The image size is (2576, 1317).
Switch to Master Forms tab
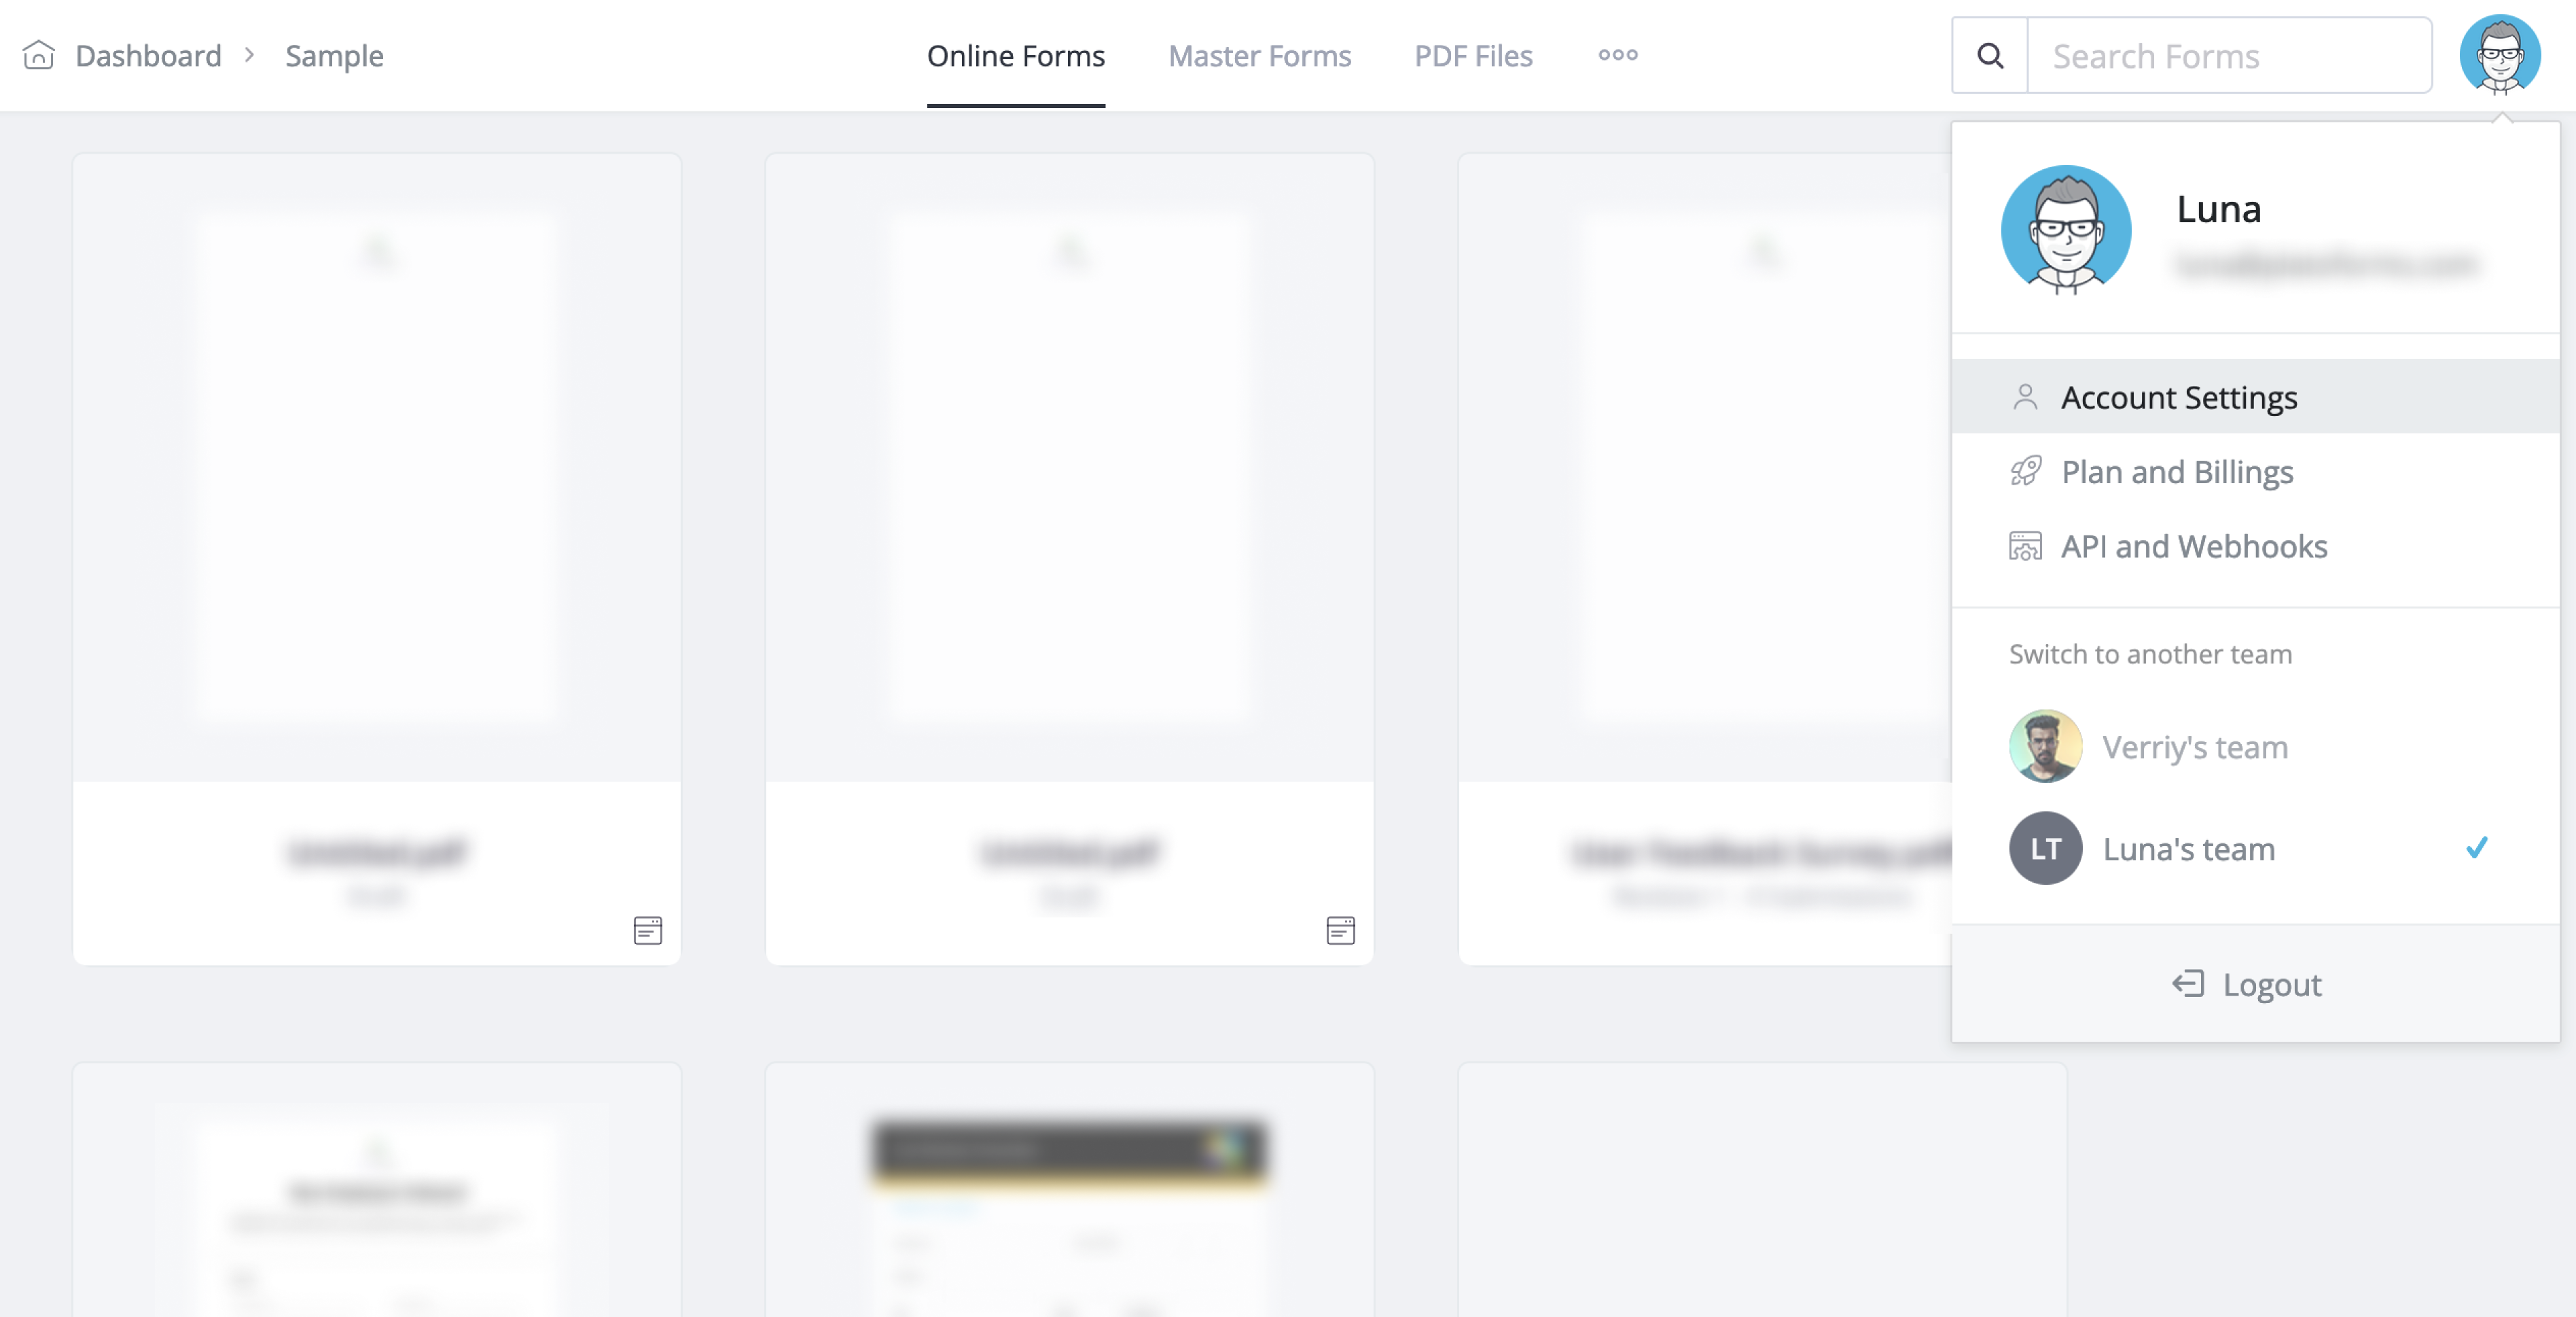[x=1259, y=54]
